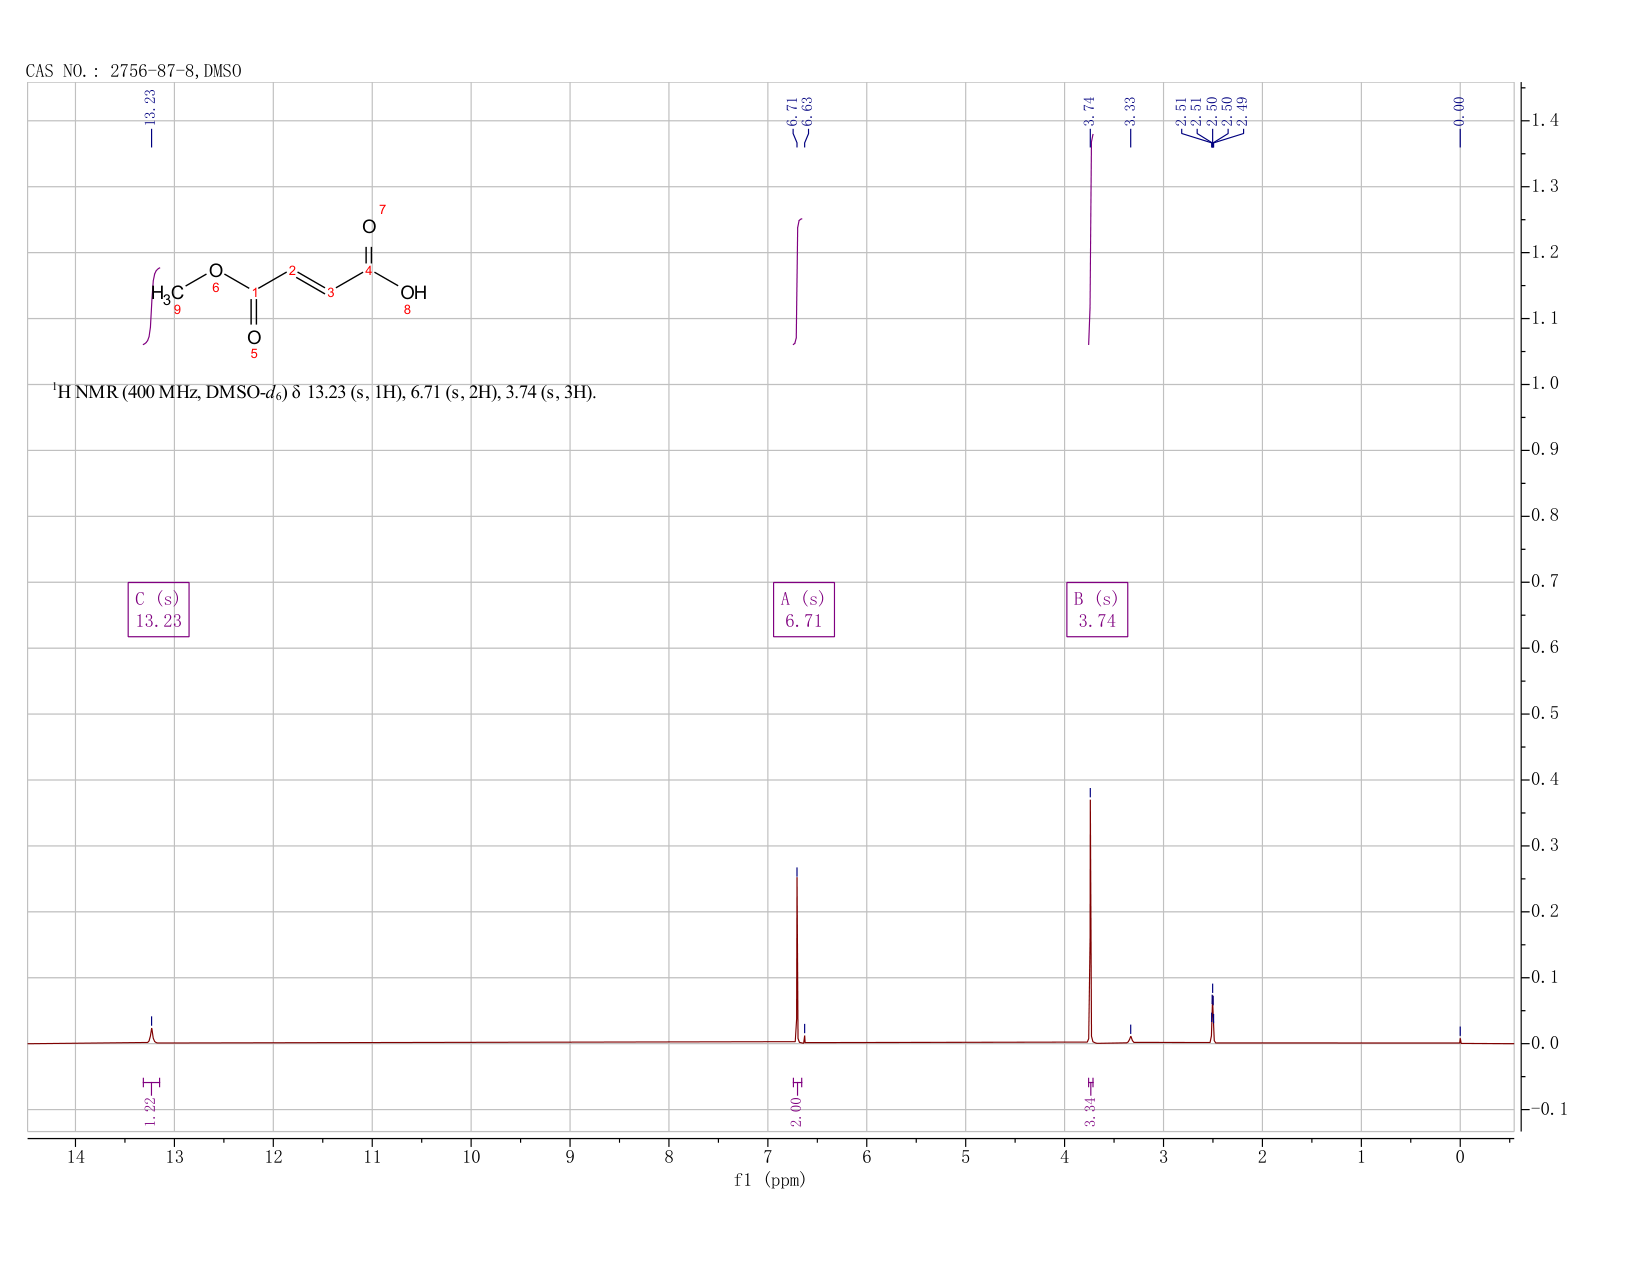Click the broad peak at 13.23 ppm

tap(151, 1035)
